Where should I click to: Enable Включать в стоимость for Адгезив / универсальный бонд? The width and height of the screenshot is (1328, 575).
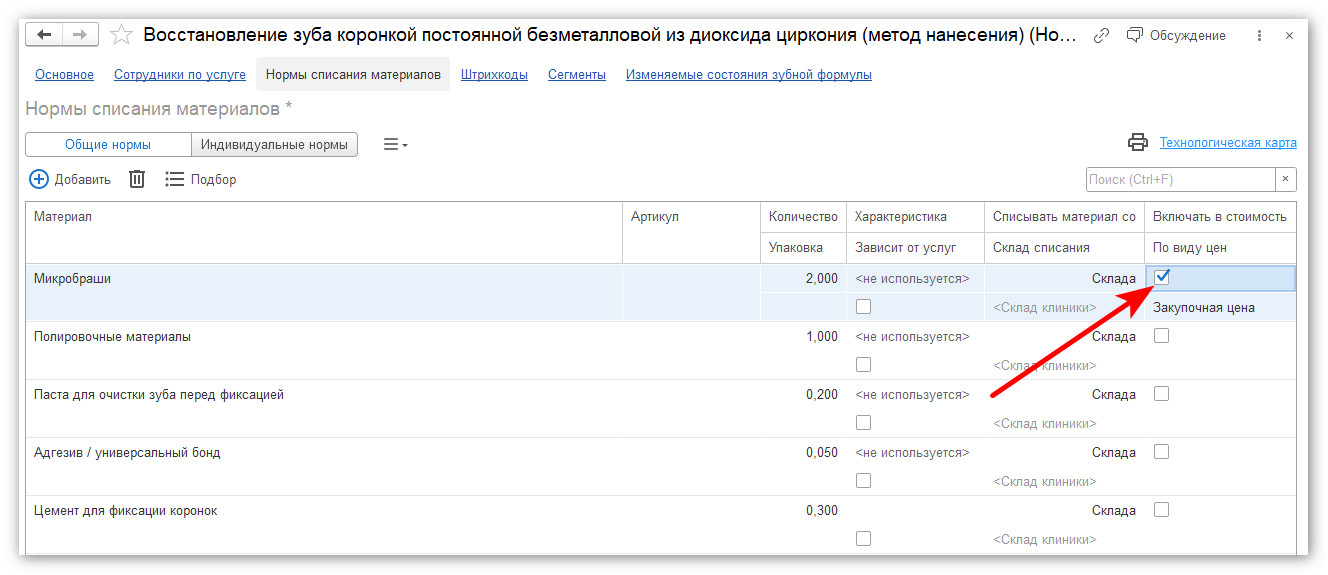(1161, 452)
